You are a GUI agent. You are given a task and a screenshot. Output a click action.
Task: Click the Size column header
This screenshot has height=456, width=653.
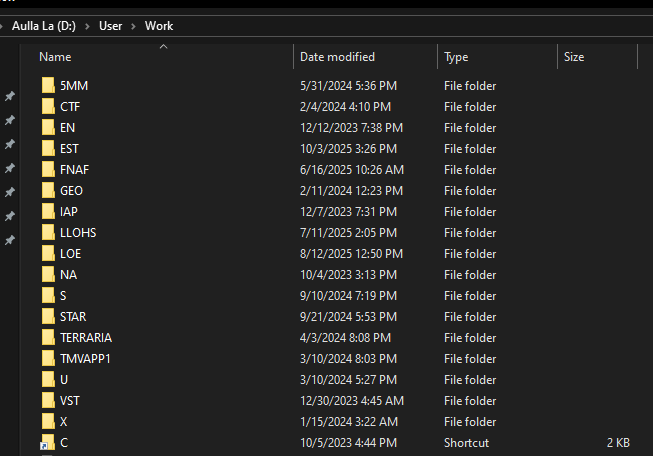click(574, 58)
